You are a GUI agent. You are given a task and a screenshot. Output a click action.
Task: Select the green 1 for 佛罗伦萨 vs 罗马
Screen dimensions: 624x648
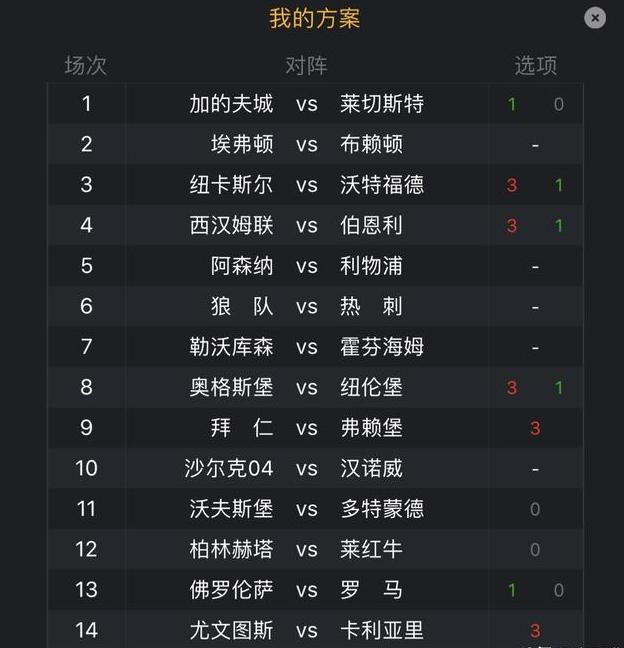512,590
